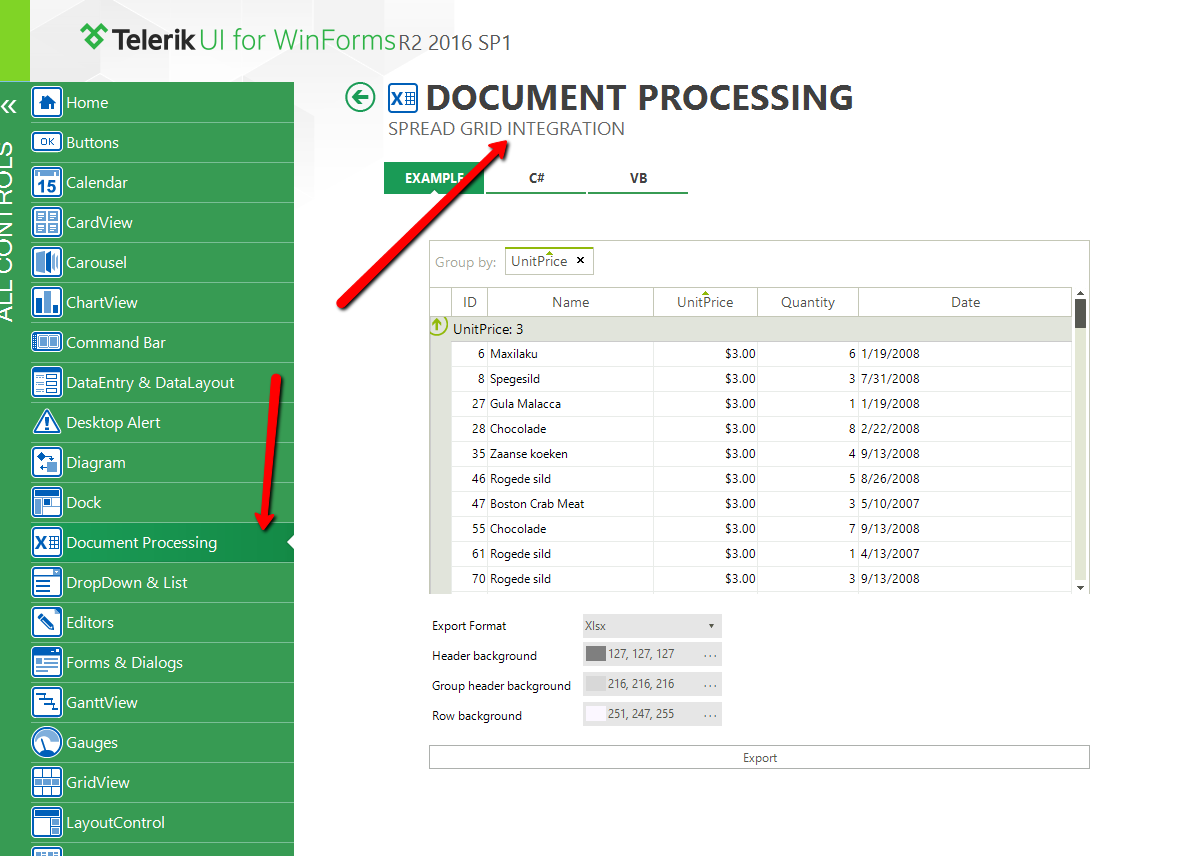Click the ID cell 46
This screenshot has height=856, width=1189.
[469, 478]
